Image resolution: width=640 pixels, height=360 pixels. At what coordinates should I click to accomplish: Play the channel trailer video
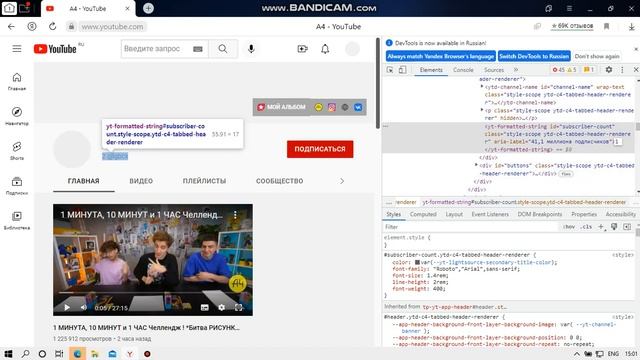click(67, 307)
